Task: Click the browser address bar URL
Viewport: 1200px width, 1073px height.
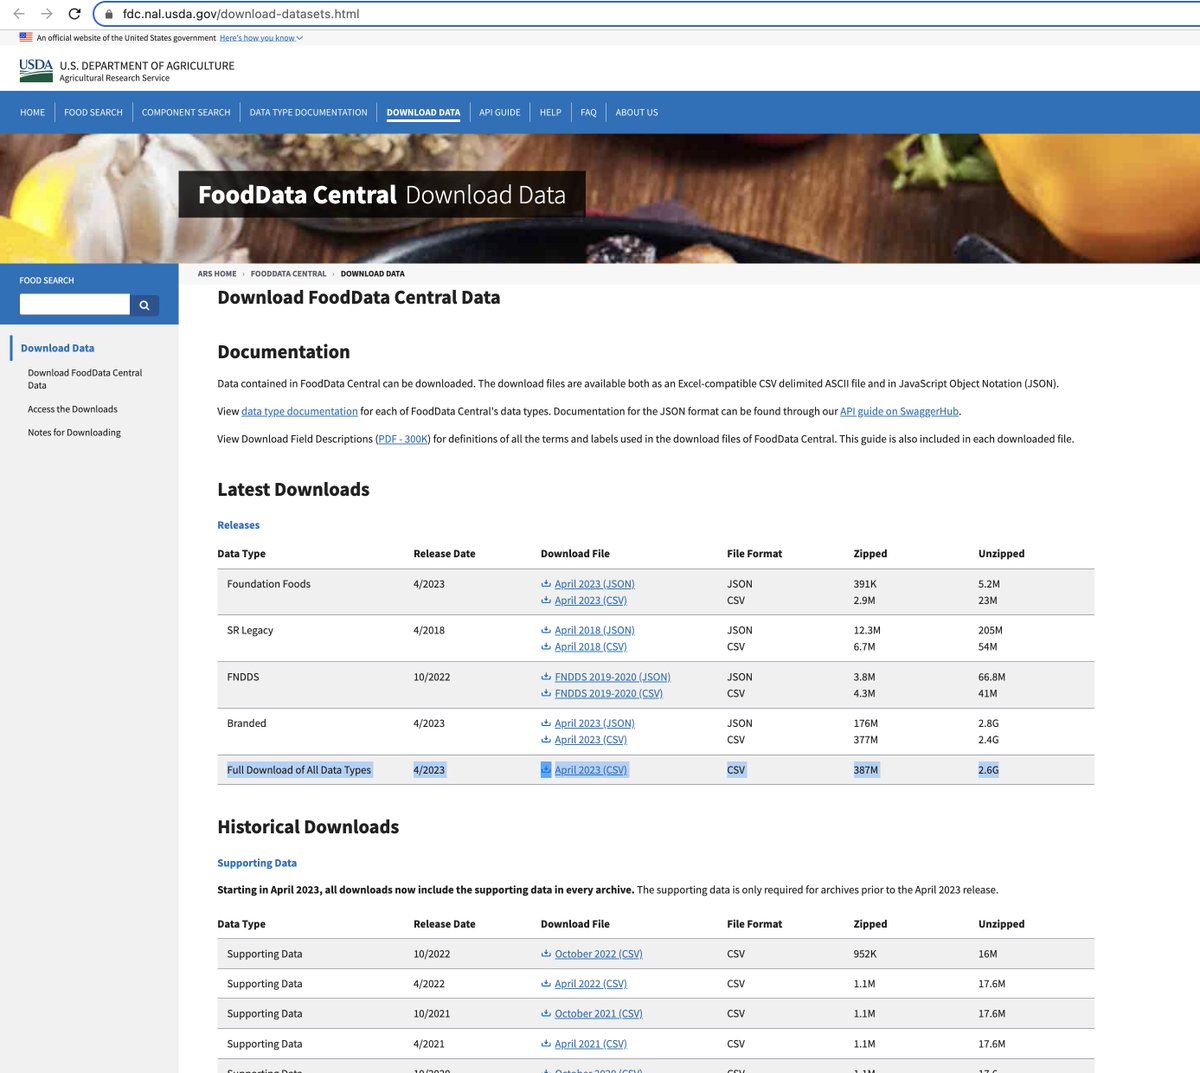Action: pyautogui.click(x=241, y=14)
